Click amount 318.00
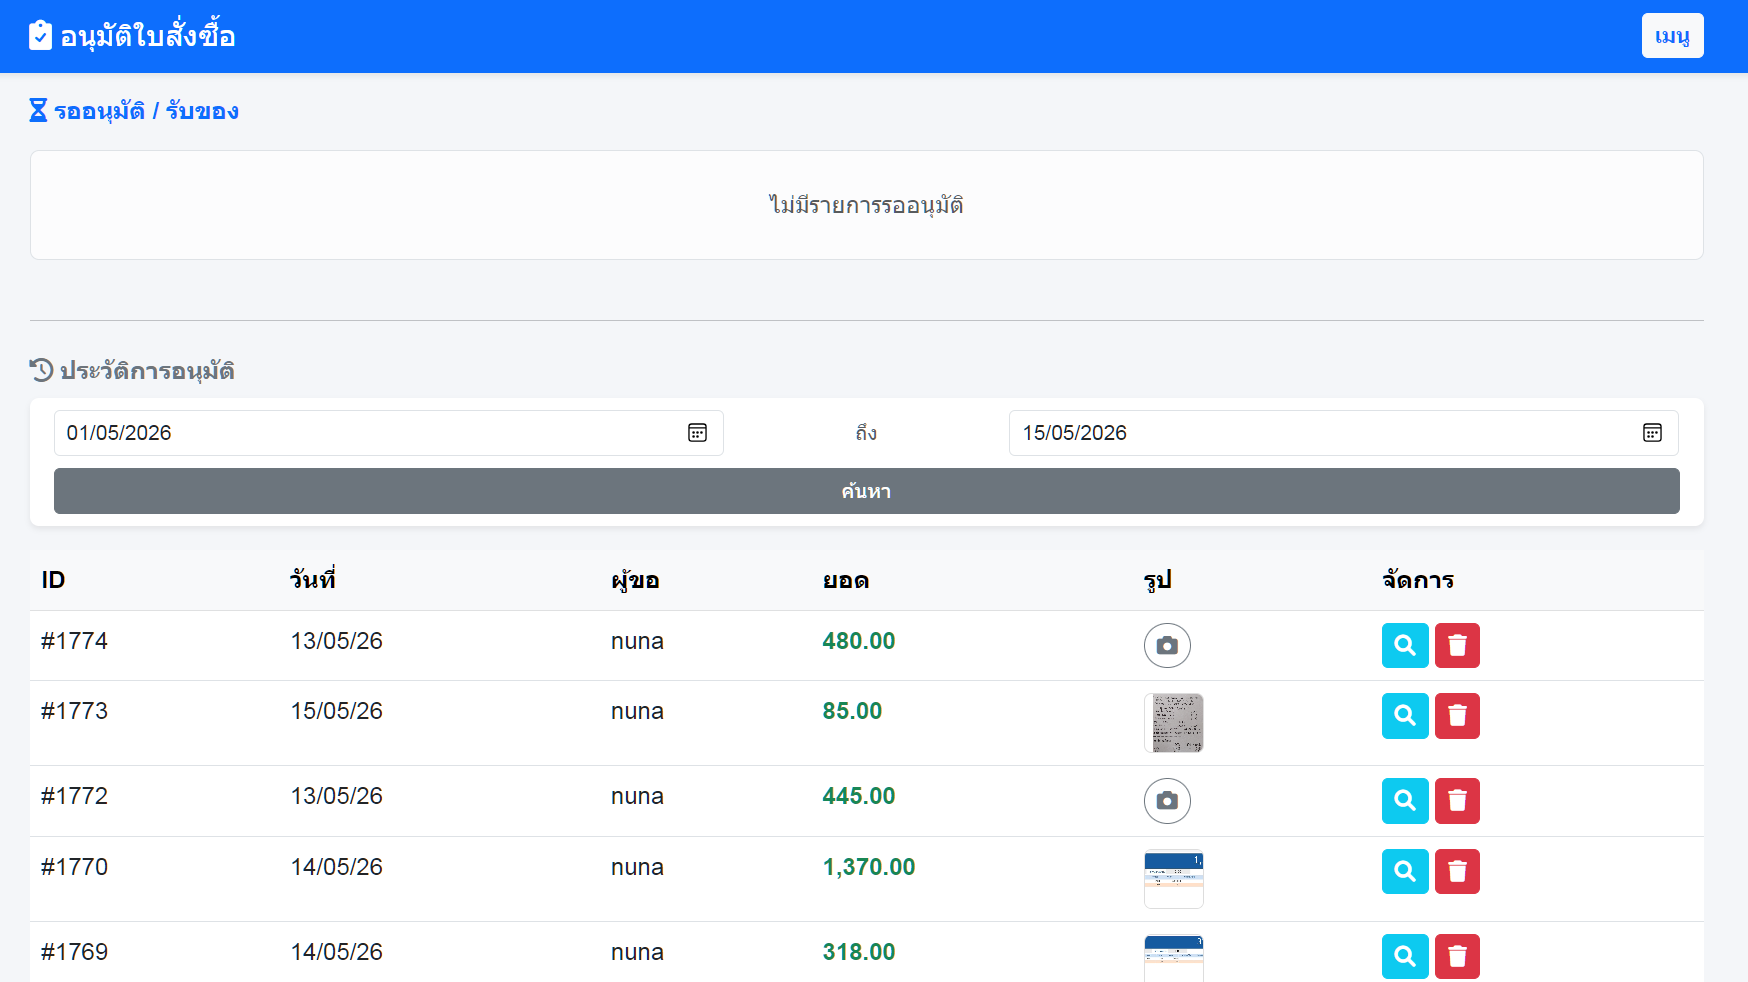1748x982 pixels. click(x=859, y=952)
